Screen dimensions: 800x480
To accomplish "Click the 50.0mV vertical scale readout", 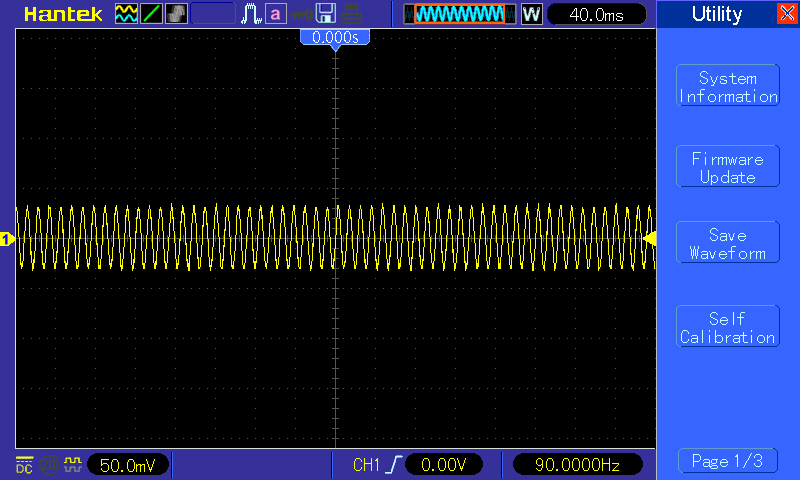I will coord(128,465).
